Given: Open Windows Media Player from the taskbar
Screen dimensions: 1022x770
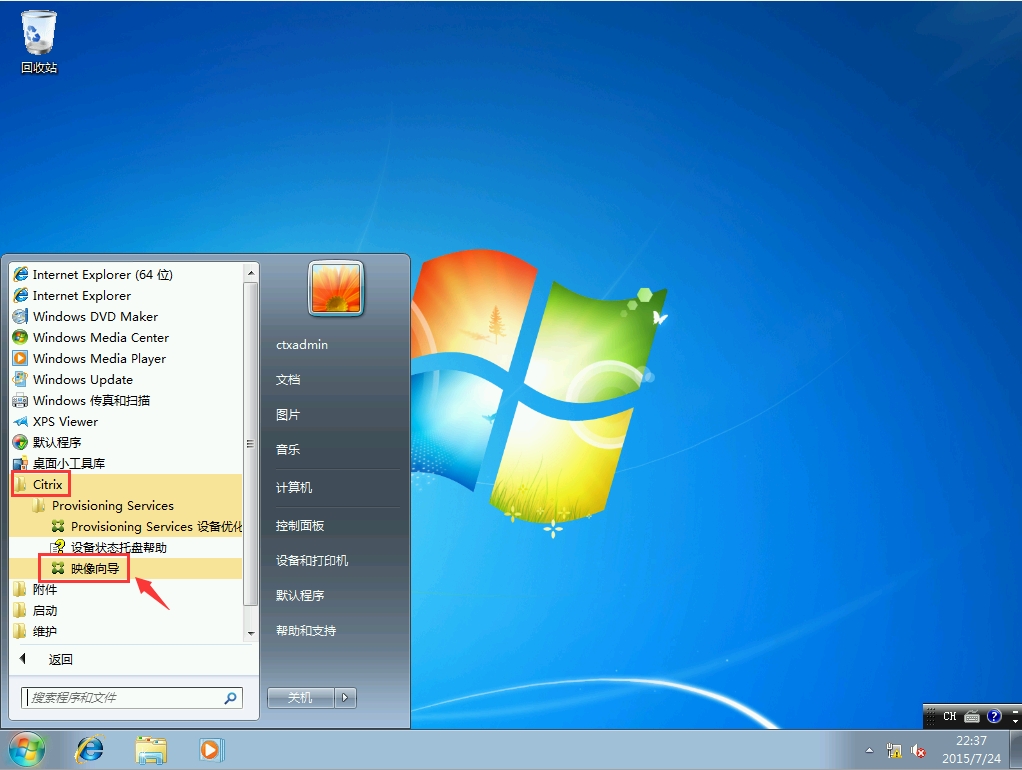Looking at the screenshot, I should [x=211, y=750].
